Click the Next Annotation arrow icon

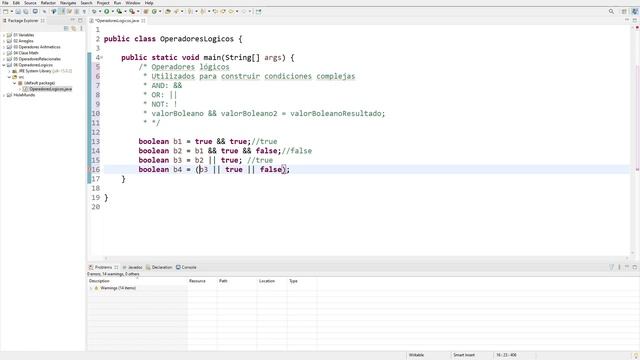coord(190,11)
